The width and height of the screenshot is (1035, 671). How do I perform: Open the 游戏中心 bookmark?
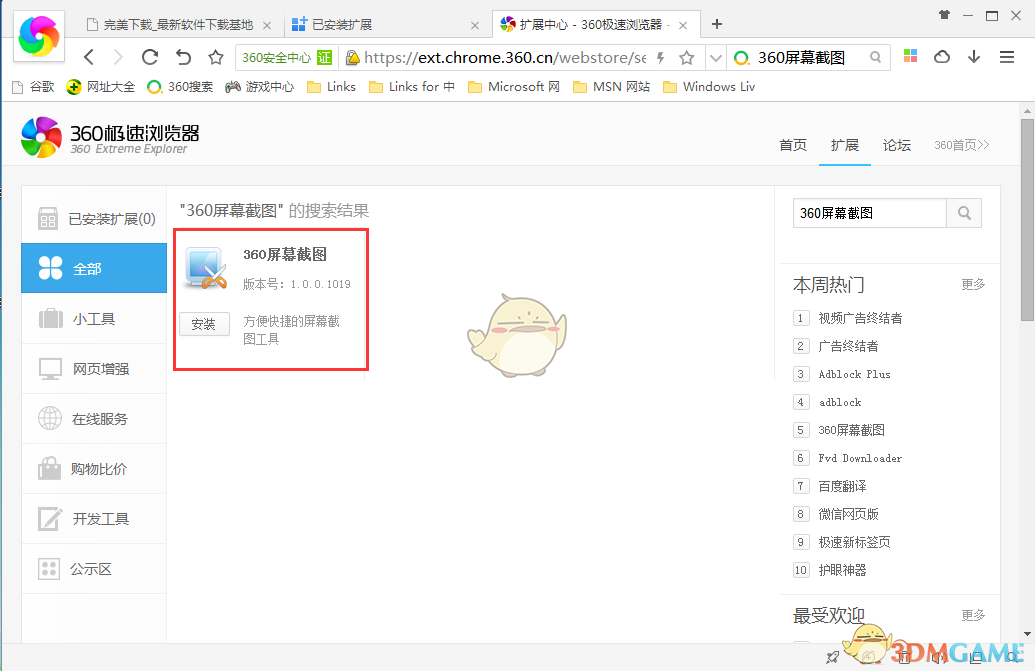[259, 86]
